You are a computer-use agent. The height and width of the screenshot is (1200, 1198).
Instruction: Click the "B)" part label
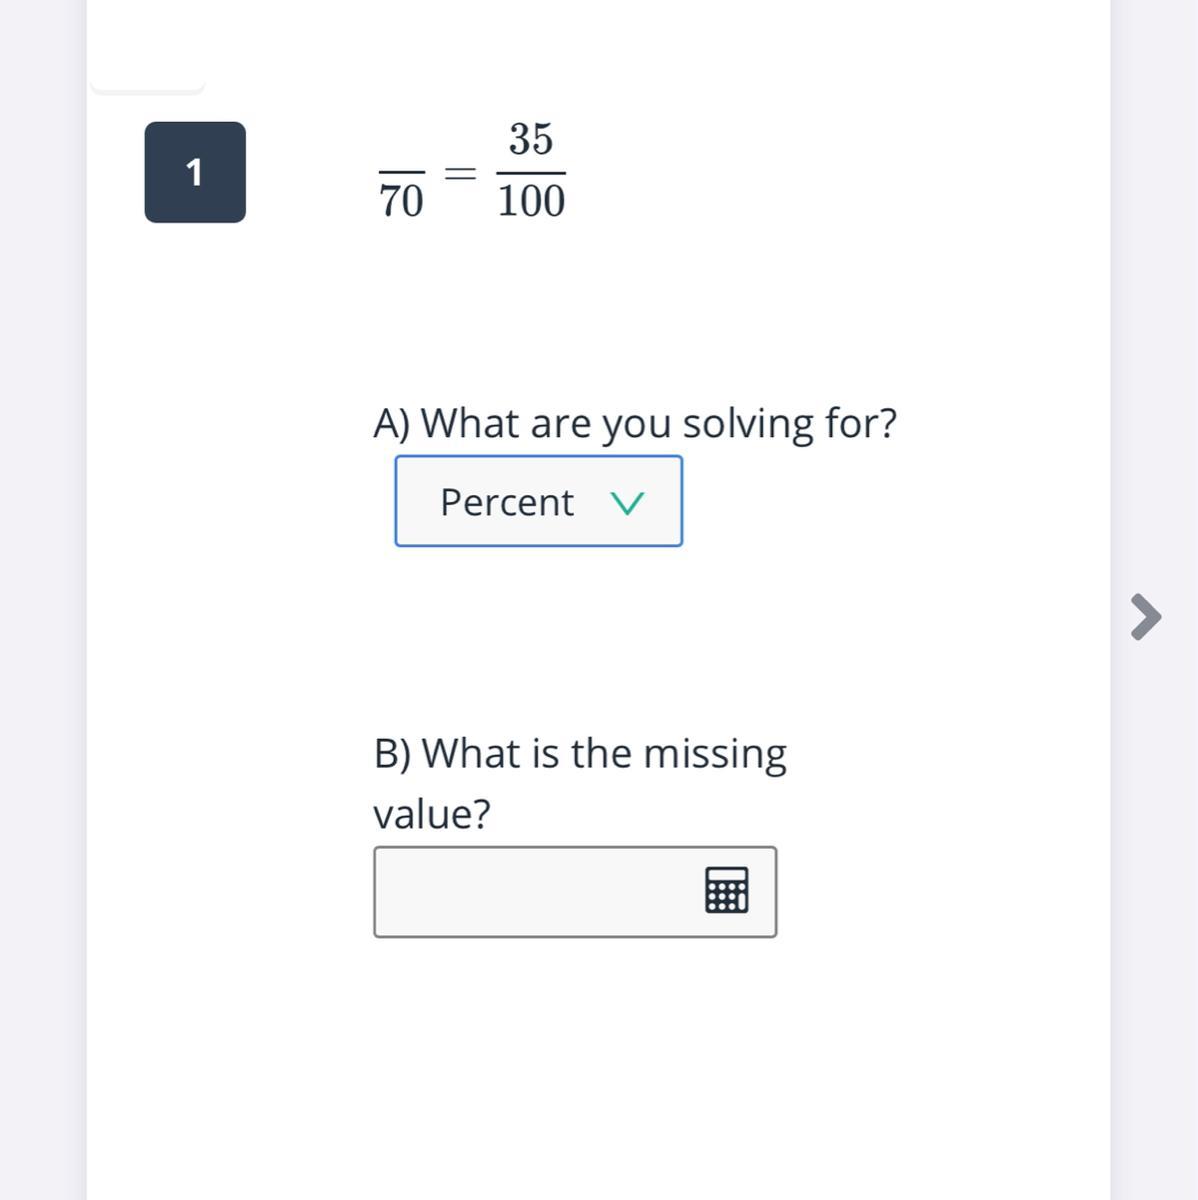click(x=392, y=753)
